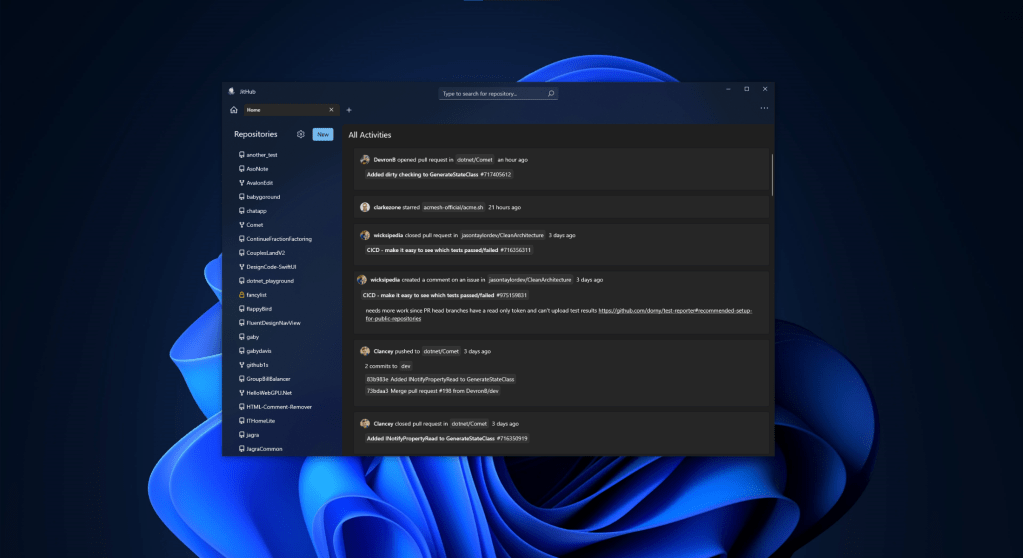Viewport: 1023px width, 558px height.
Task: Click the lock icon beside fancylist
Action: 242,295
